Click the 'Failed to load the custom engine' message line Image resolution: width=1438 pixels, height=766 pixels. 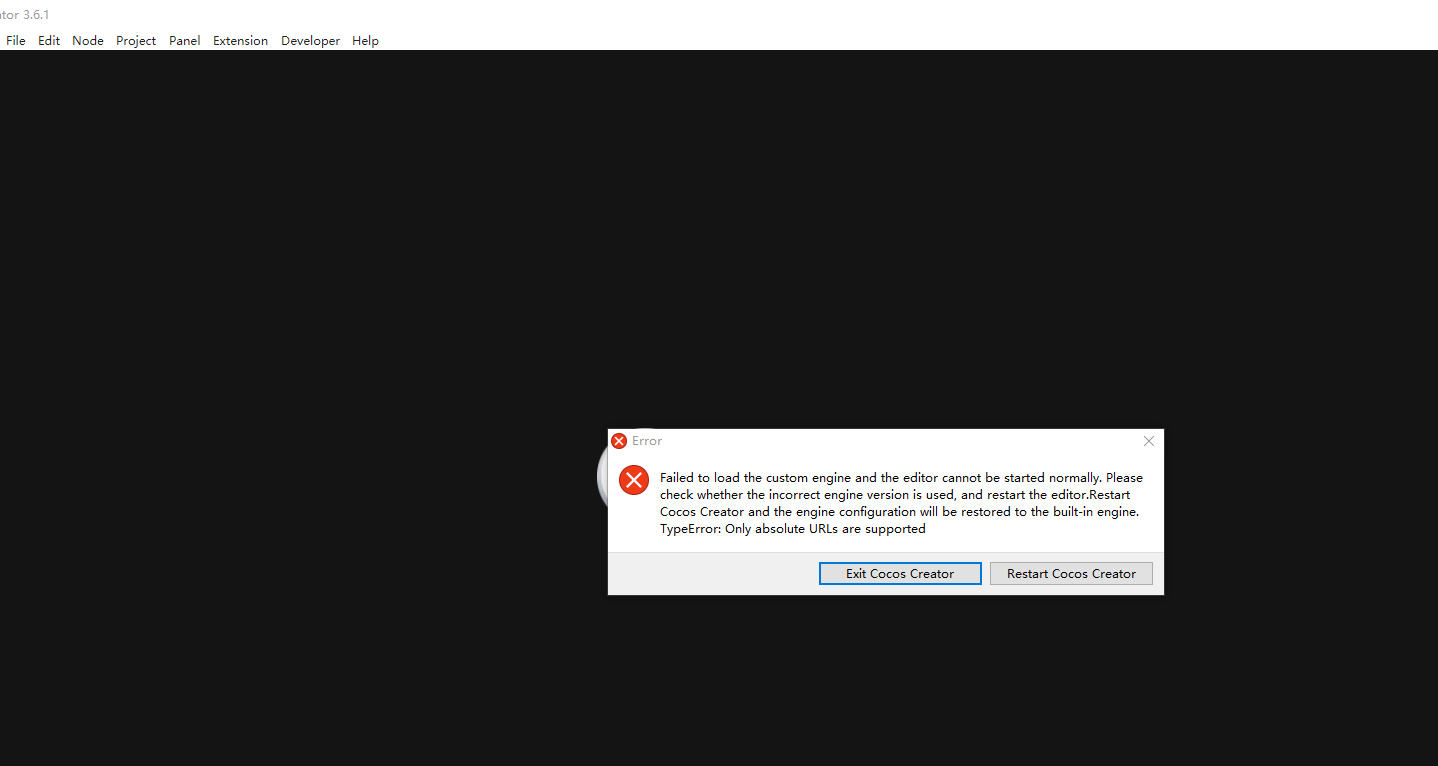pos(901,478)
